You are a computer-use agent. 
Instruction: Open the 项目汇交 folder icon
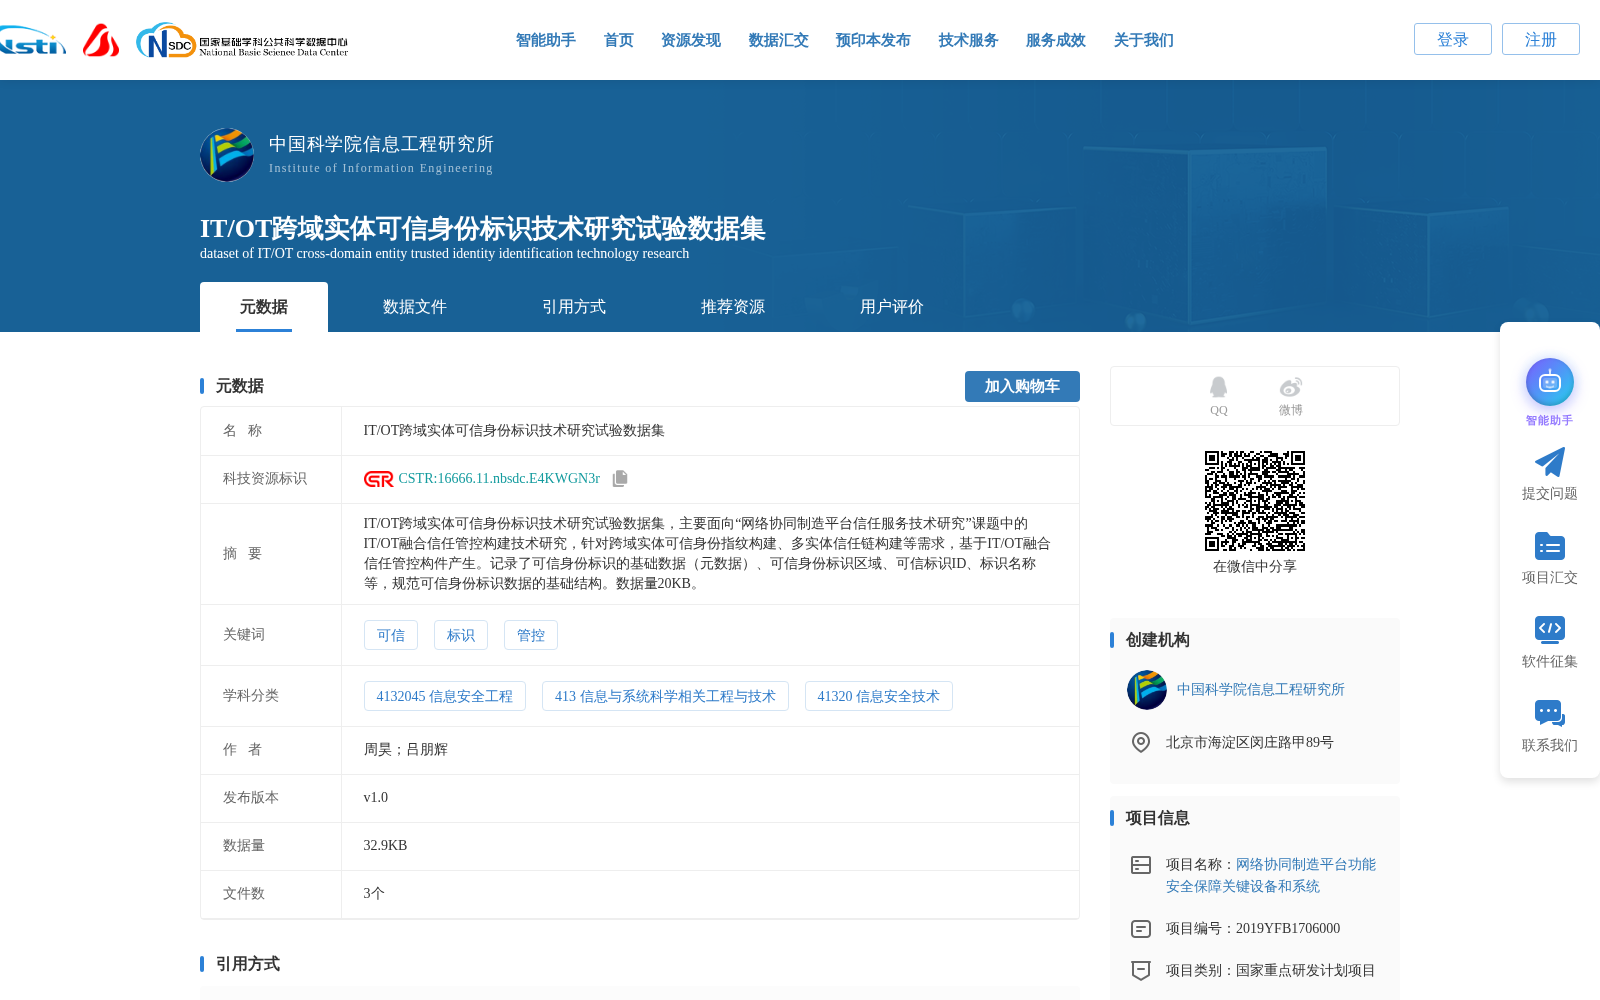(x=1549, y=546)
